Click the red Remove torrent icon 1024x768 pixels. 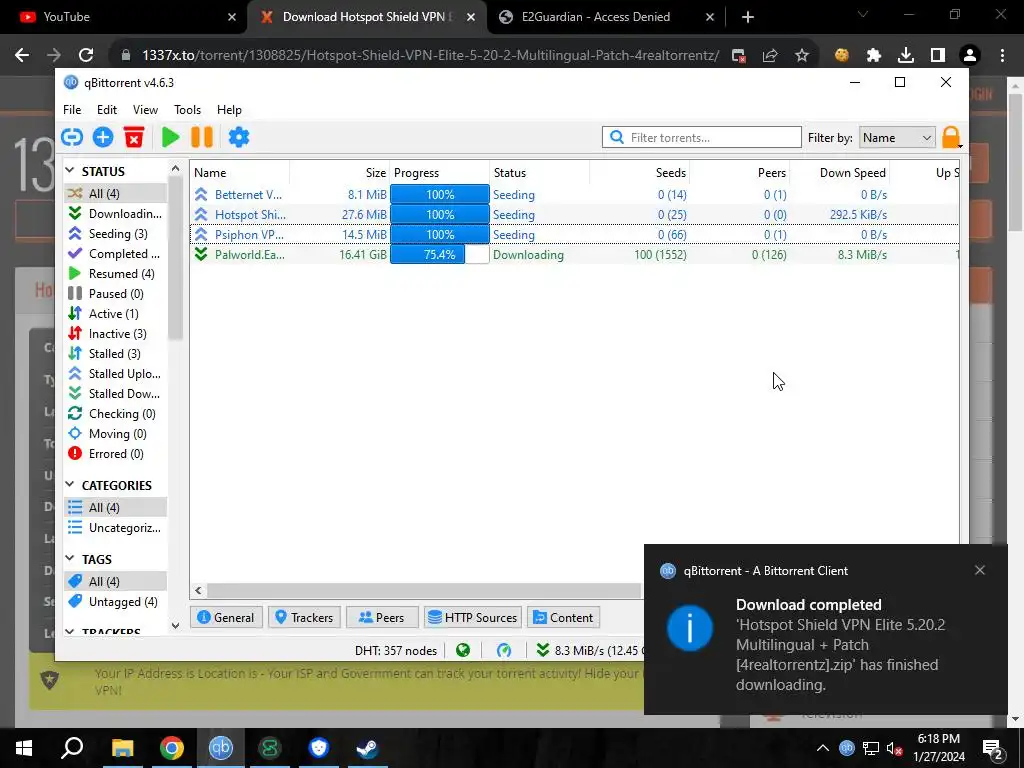134,137
